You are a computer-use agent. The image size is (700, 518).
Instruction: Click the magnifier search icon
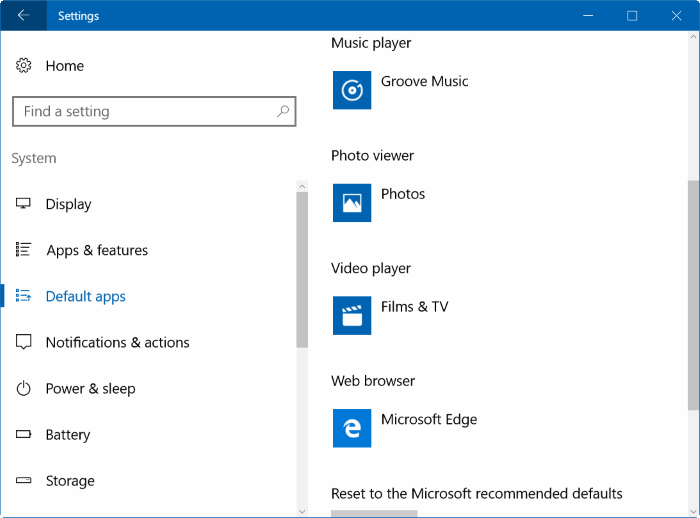[x=283, y=111]
